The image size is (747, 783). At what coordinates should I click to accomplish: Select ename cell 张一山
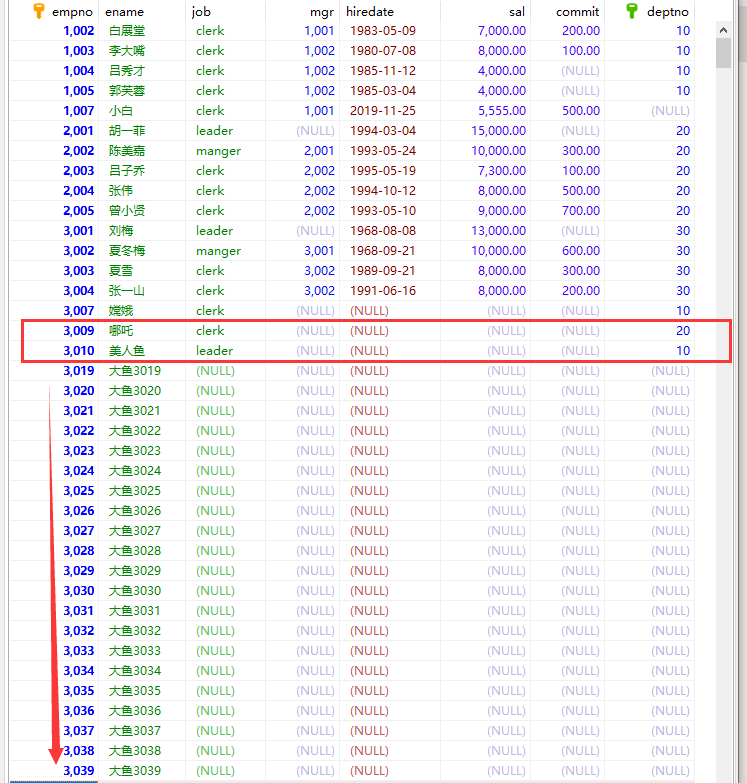point(142,291)
